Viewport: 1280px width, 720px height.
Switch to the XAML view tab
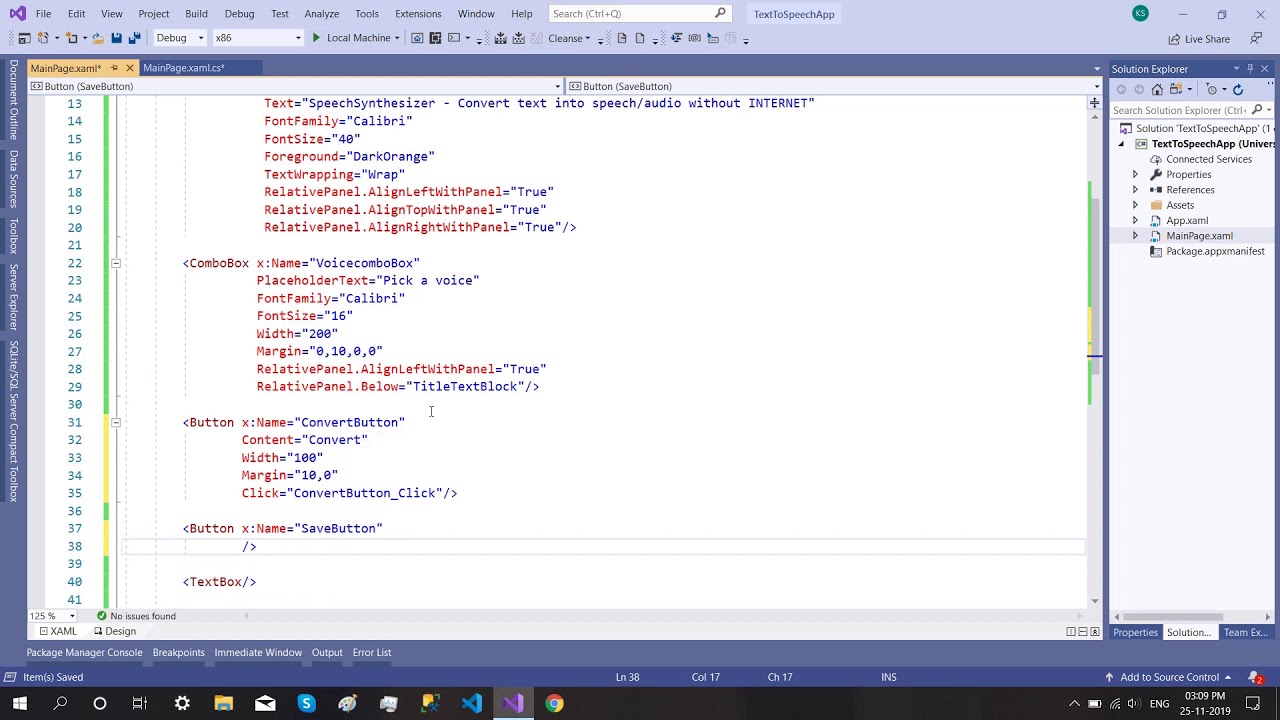(x=57, y=632)
